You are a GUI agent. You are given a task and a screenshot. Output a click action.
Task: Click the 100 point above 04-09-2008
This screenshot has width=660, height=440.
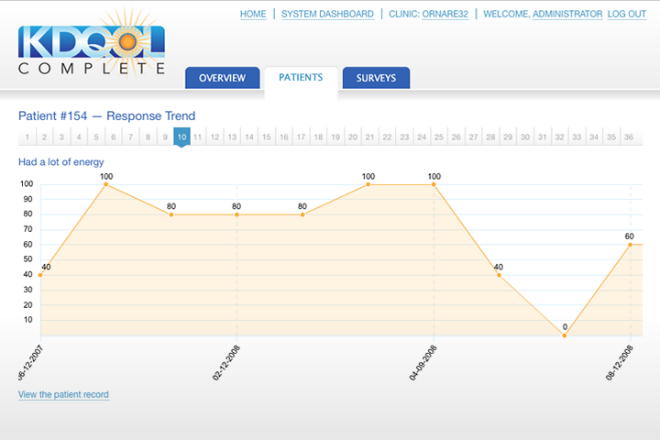[x=434, y=184]
